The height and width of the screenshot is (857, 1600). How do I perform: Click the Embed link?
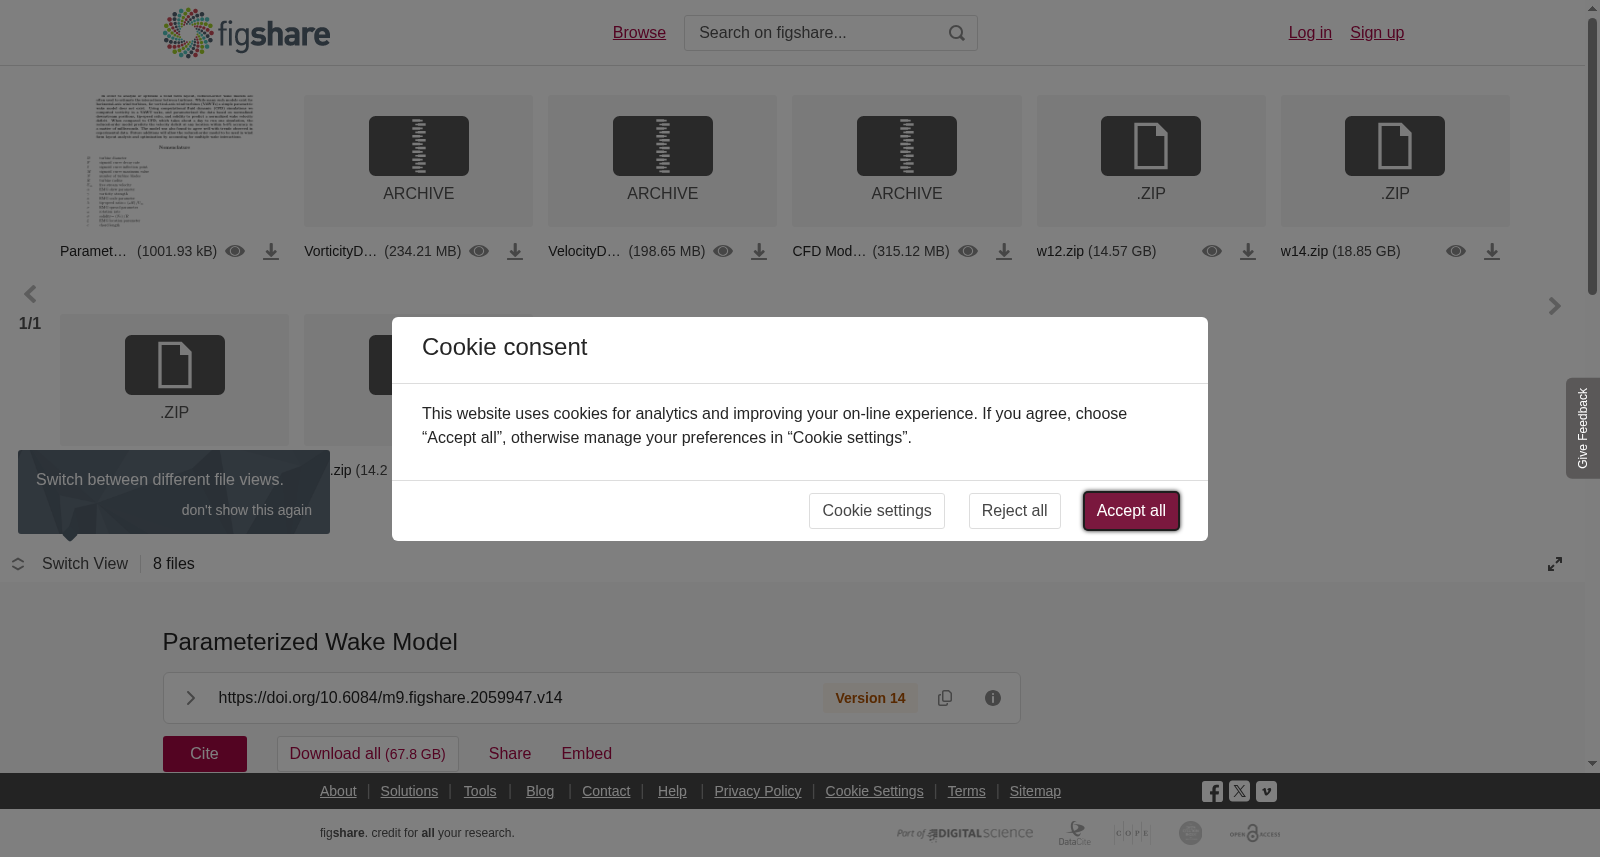pos(587,754)
